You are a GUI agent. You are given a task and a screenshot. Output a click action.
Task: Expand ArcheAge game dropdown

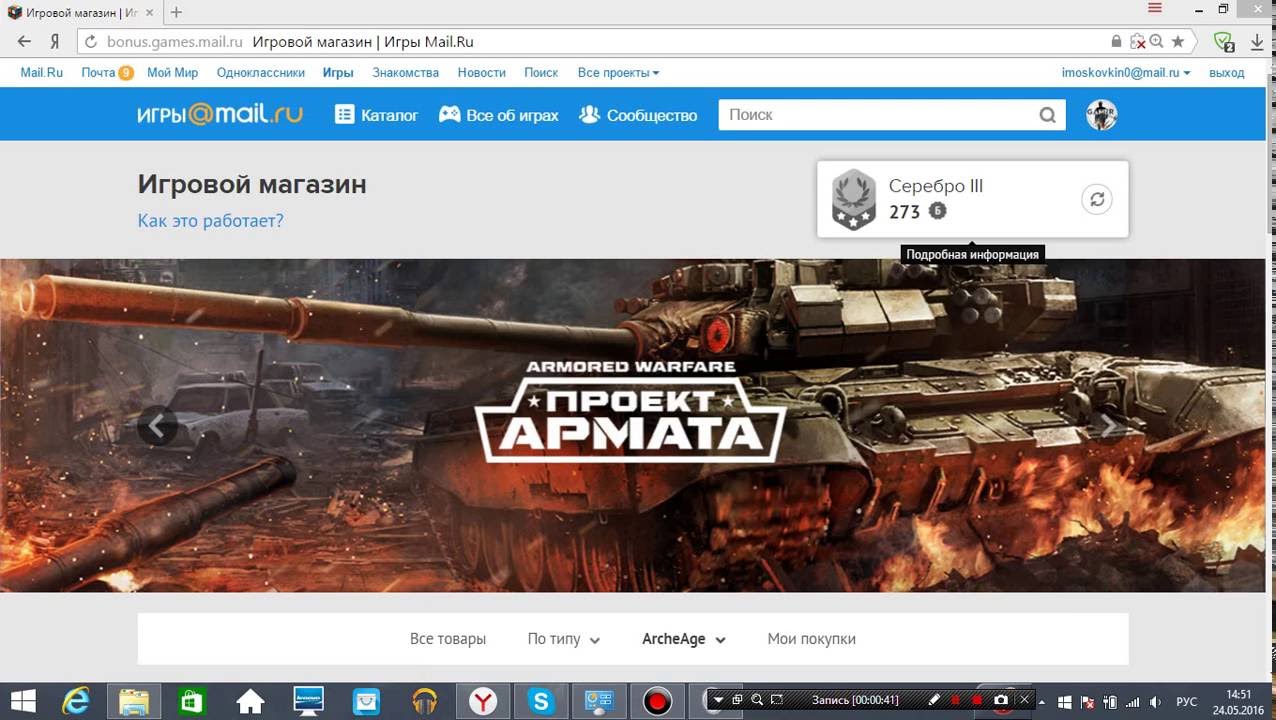[684, 639]
